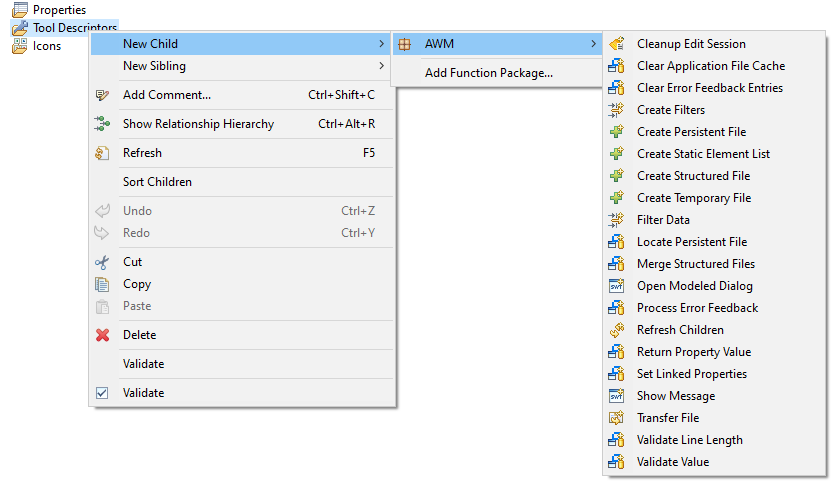Click the Locate Persistent File icon

tap(616, 242)
